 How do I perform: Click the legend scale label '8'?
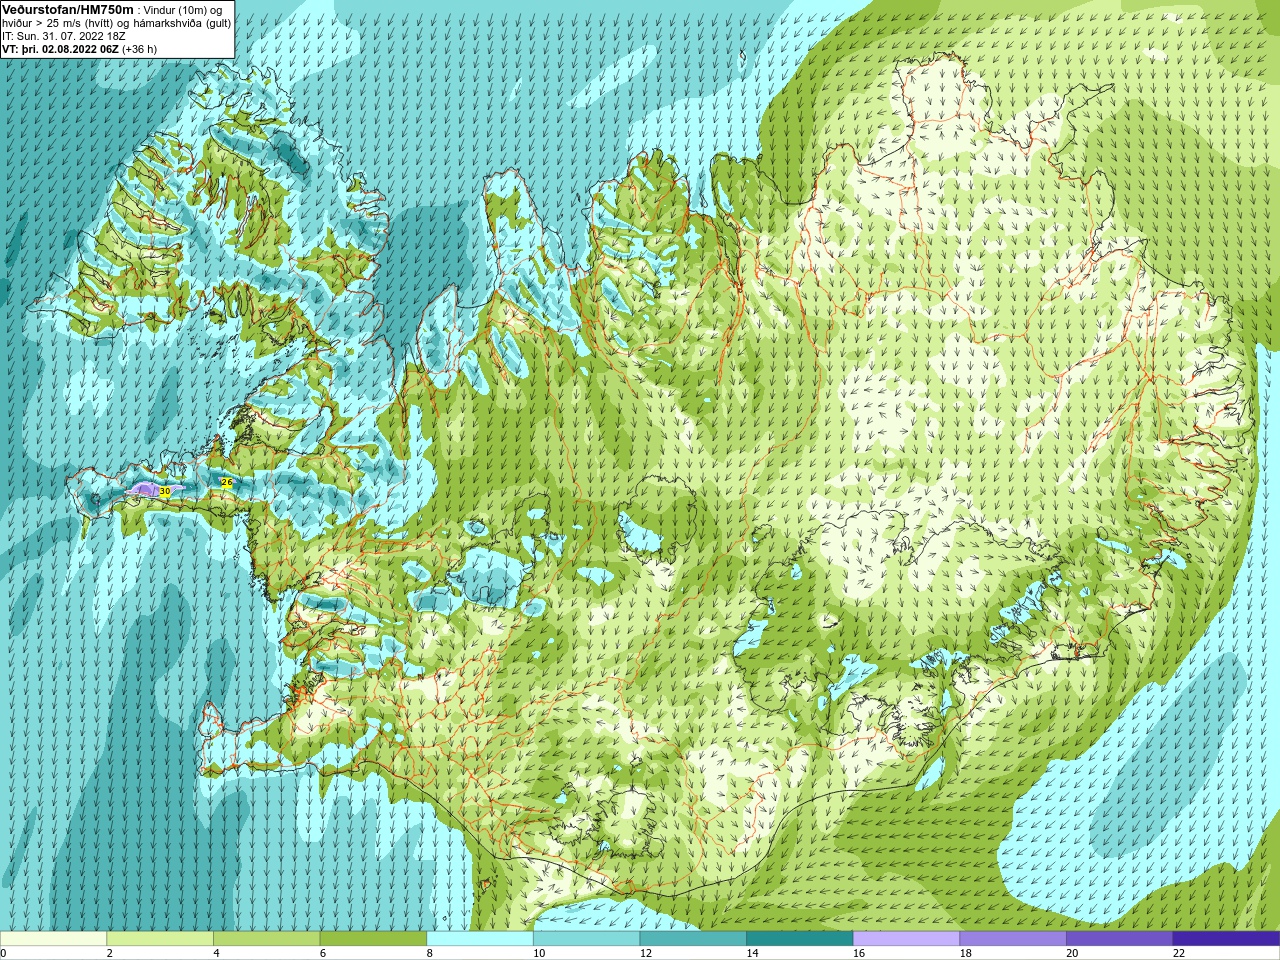point(430,953)
